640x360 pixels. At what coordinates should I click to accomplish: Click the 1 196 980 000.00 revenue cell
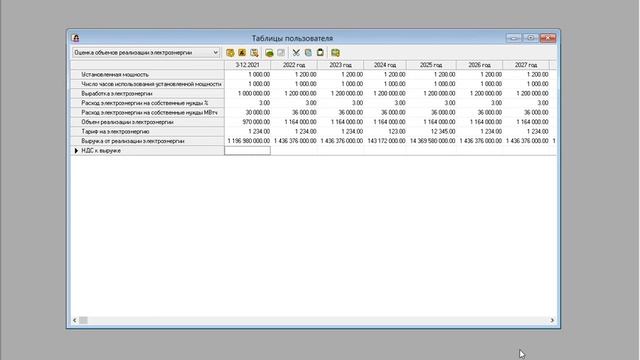pyautogui.click(x=247, y=141)
